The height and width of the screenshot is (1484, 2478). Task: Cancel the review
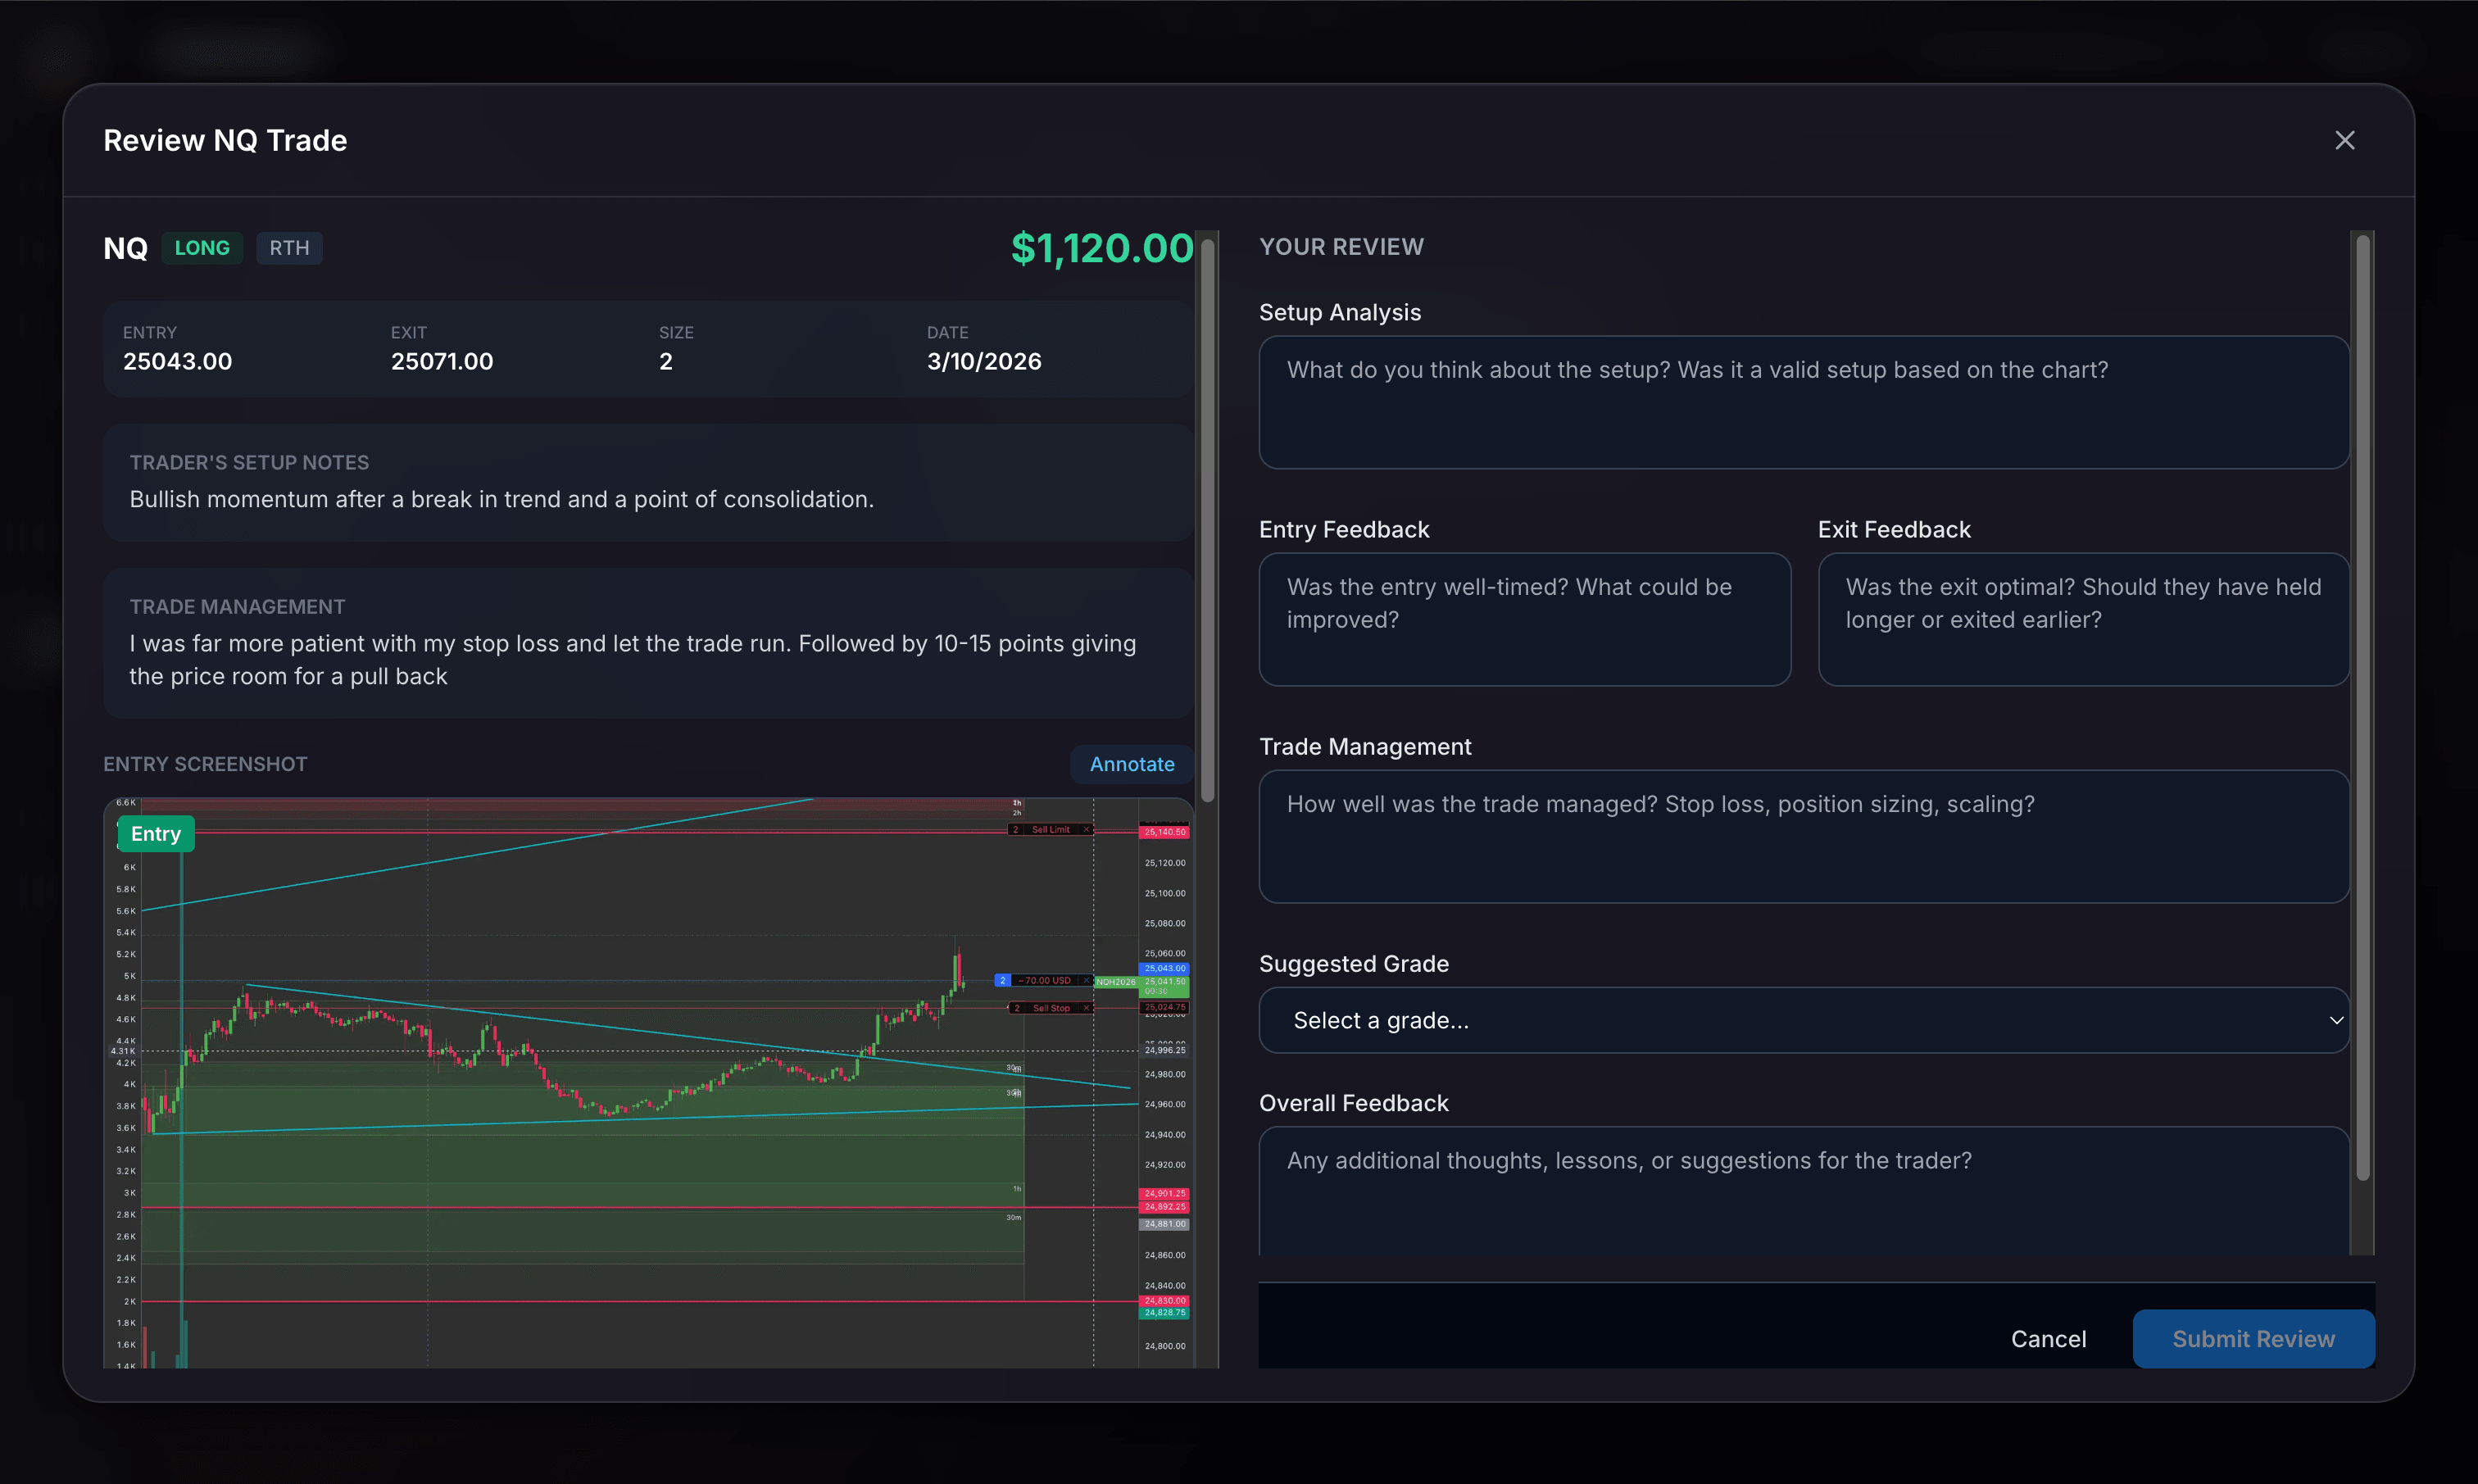pos(2049,1339)
